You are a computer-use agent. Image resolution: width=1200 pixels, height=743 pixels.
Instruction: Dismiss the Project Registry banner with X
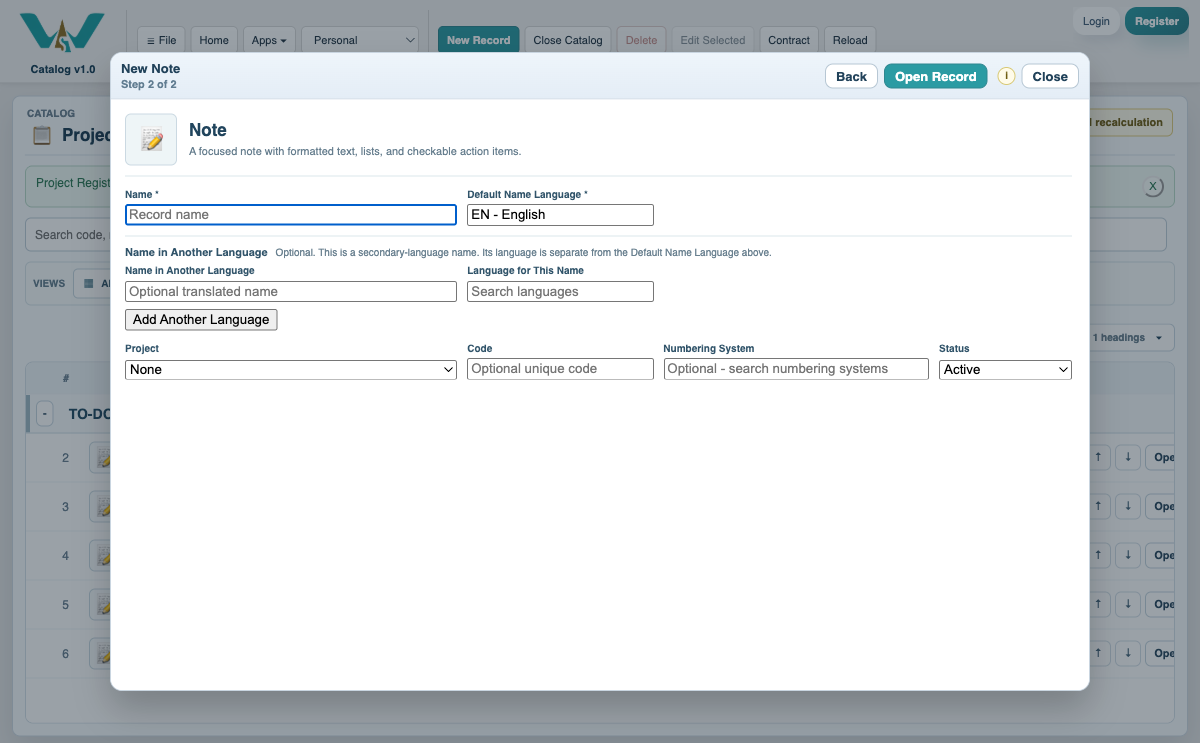(x=1153, y=187)
